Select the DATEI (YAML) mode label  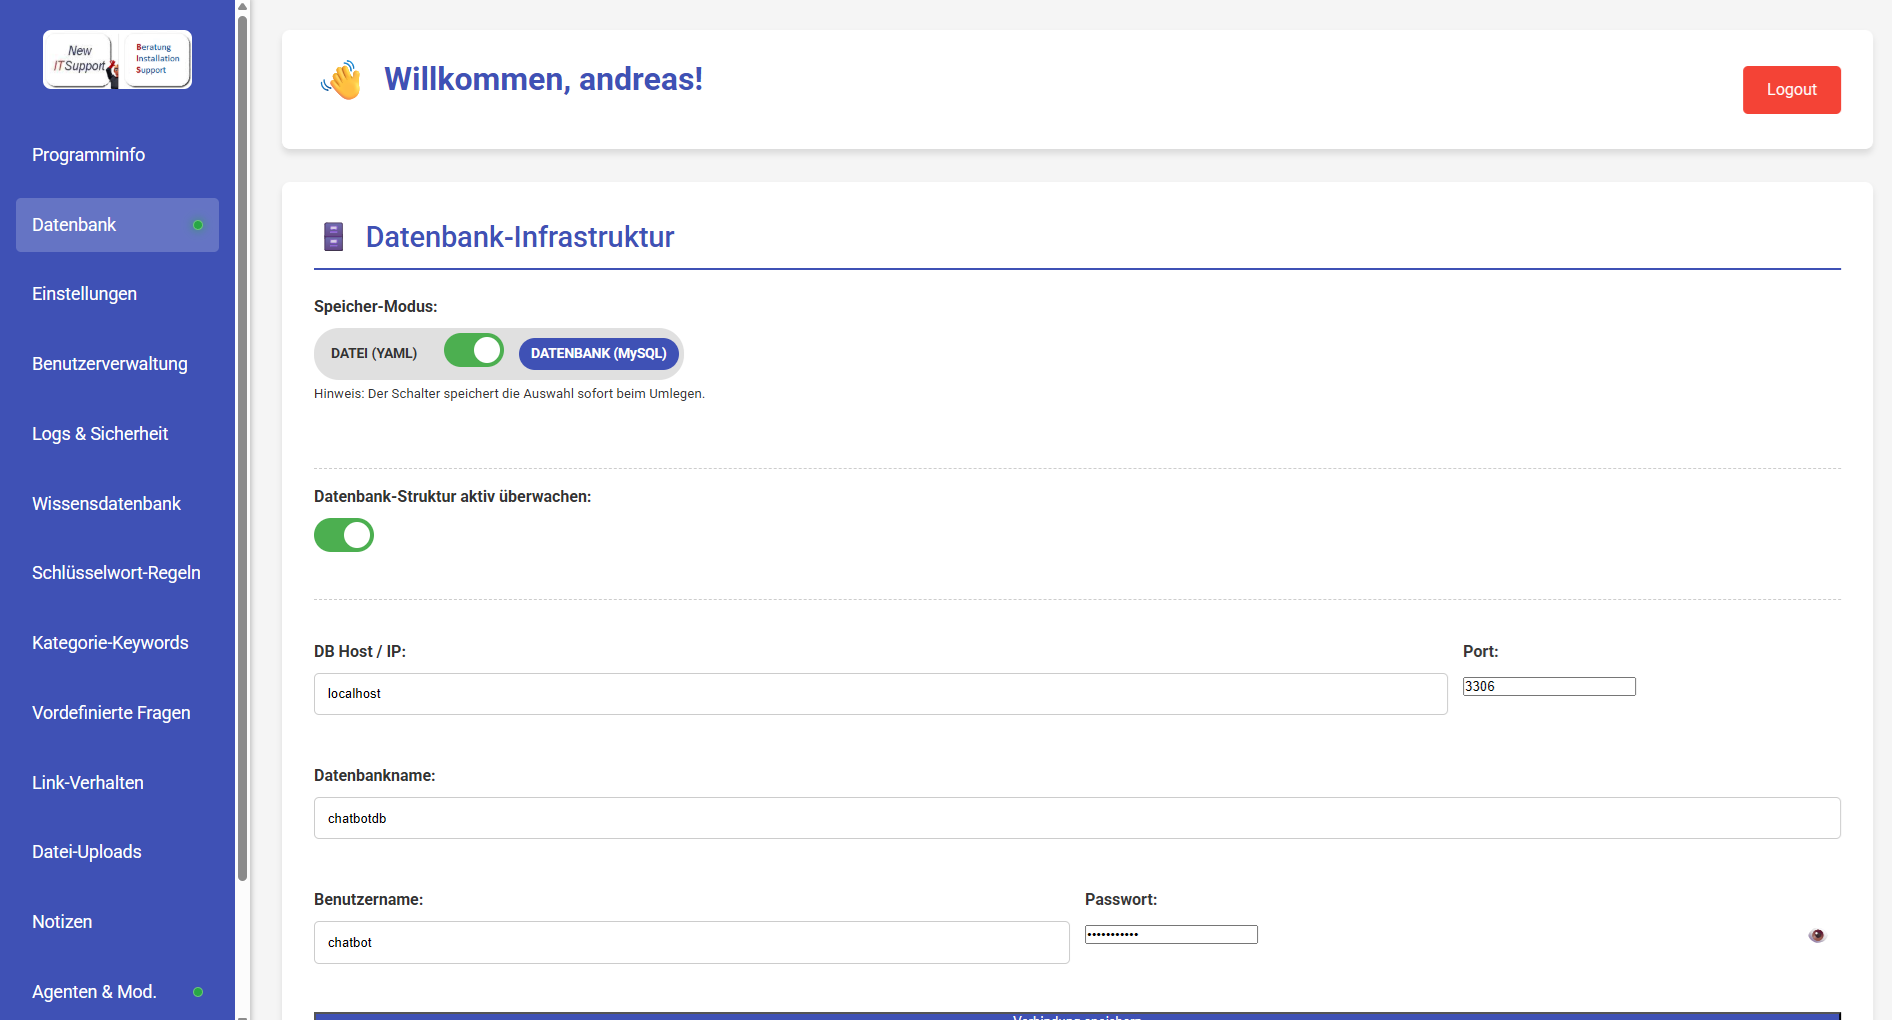click(374, 354)
